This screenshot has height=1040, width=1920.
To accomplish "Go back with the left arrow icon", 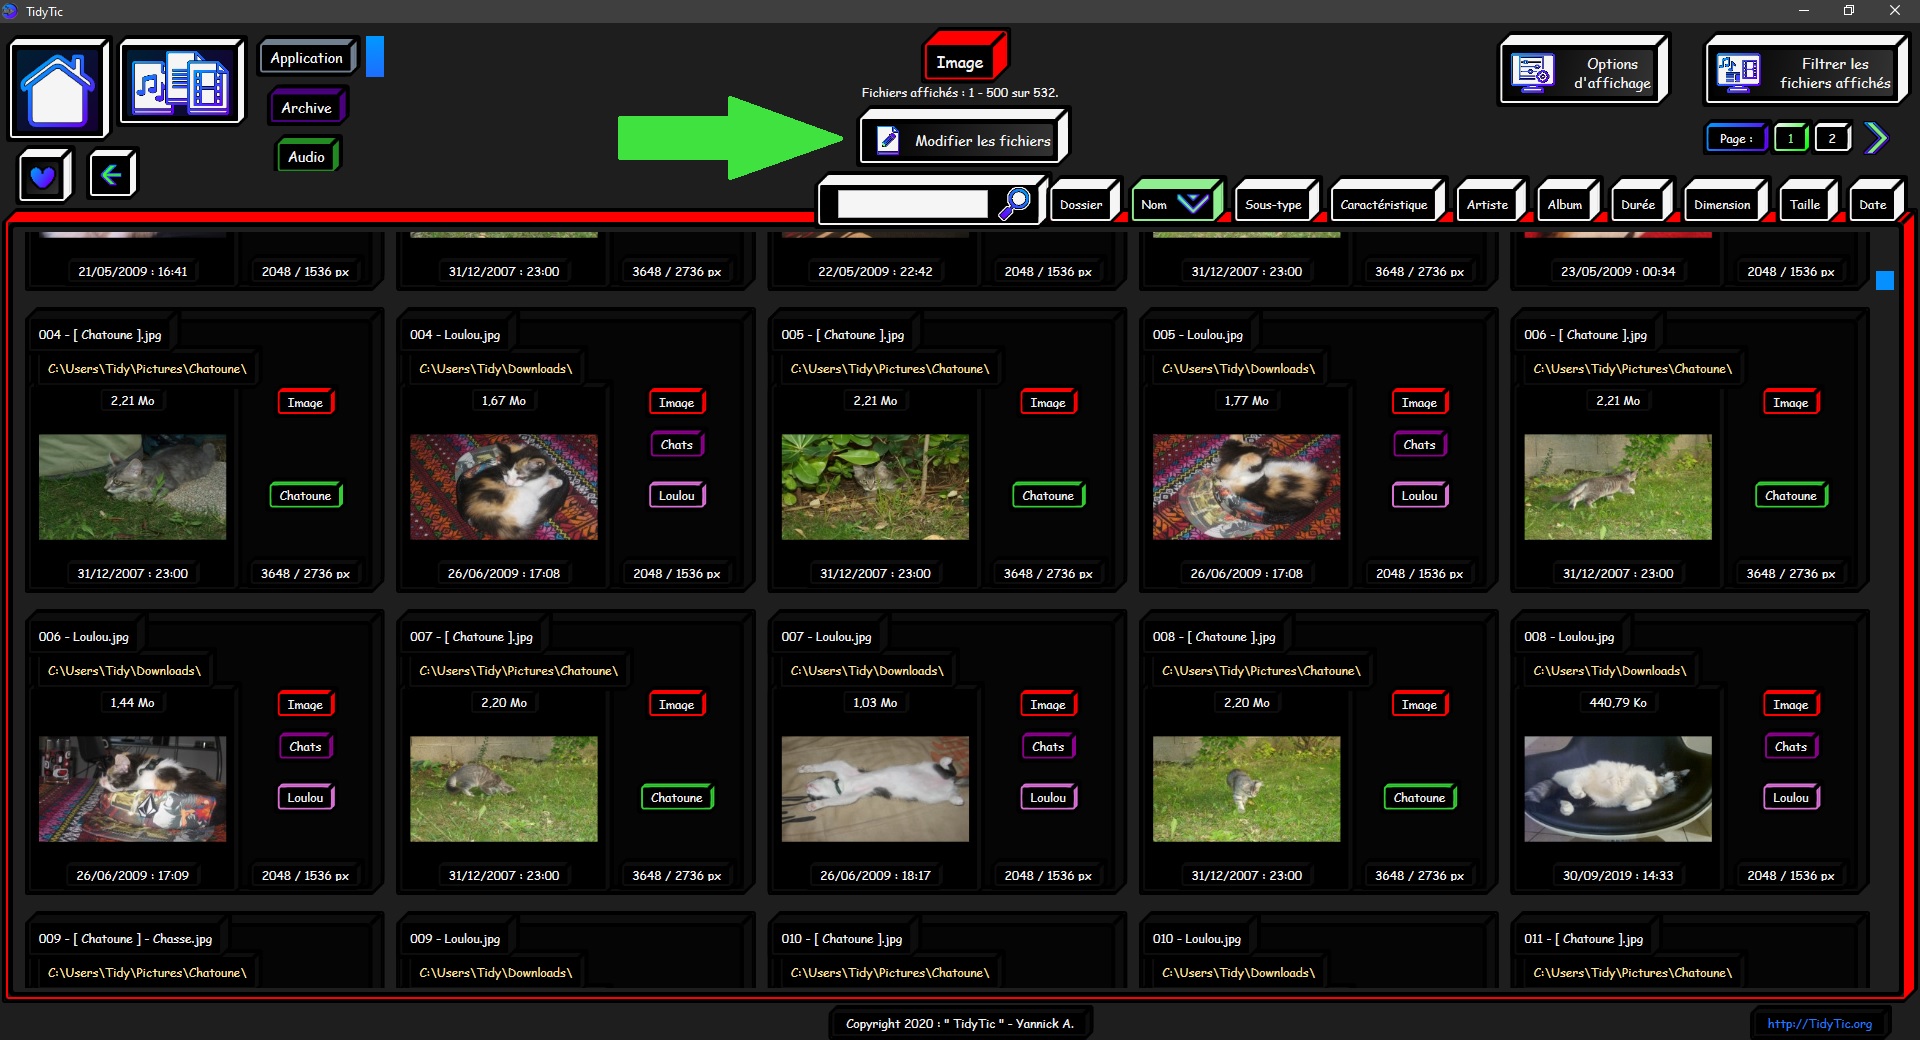I will (x=111, y=175).
